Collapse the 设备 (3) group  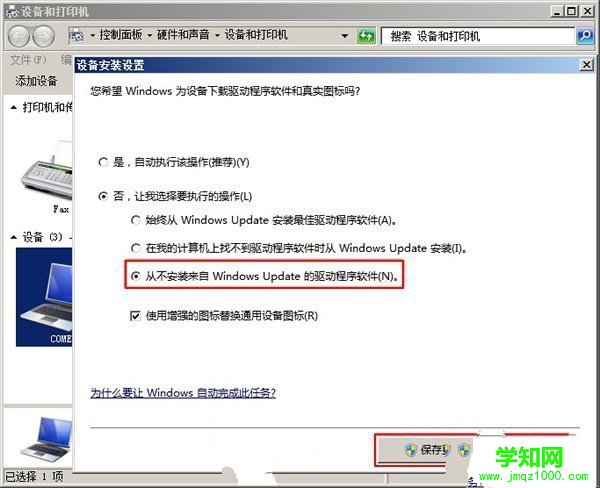[14, 237]
